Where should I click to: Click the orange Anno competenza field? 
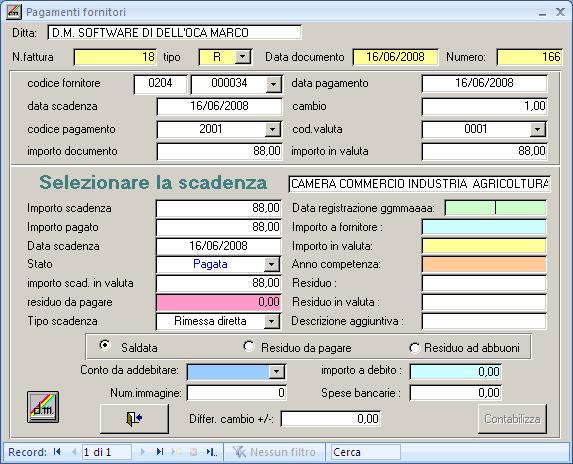[484, 265]
